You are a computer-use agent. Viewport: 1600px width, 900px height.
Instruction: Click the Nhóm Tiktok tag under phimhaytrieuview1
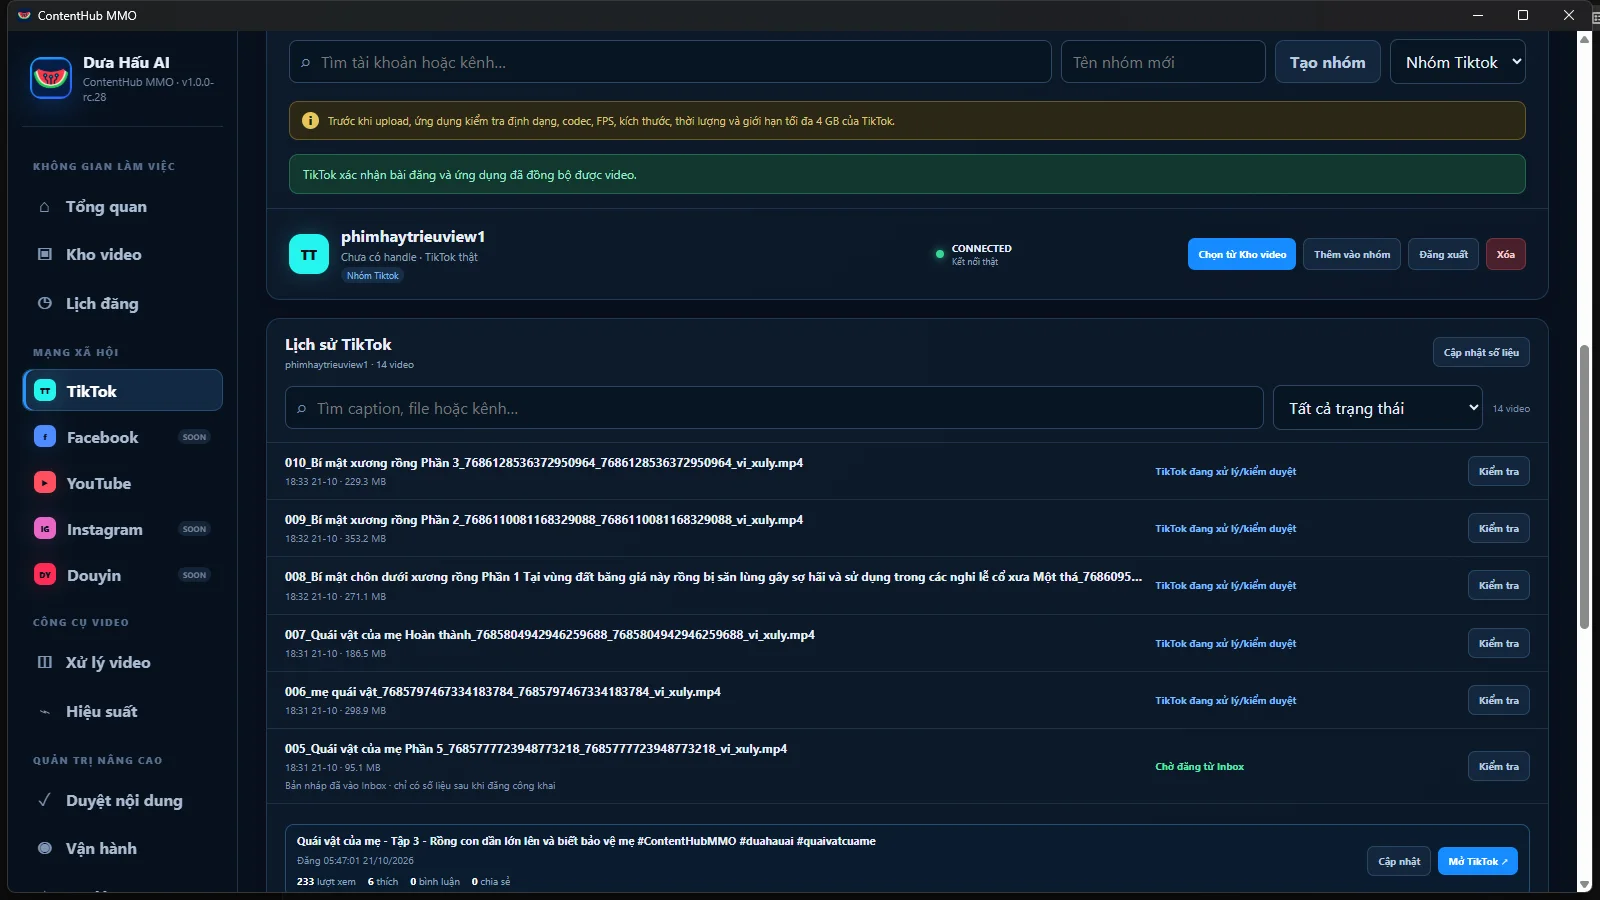373,276
